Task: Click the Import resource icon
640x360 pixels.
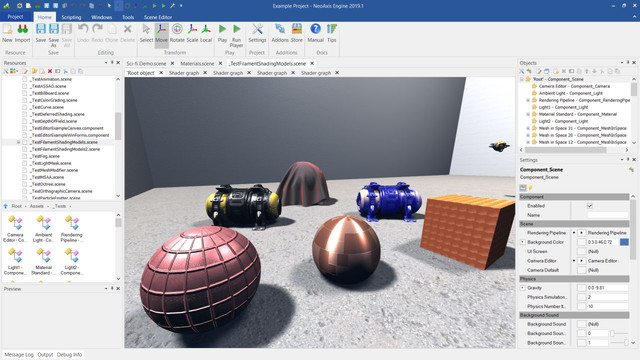Action: [x=22, y=33]
